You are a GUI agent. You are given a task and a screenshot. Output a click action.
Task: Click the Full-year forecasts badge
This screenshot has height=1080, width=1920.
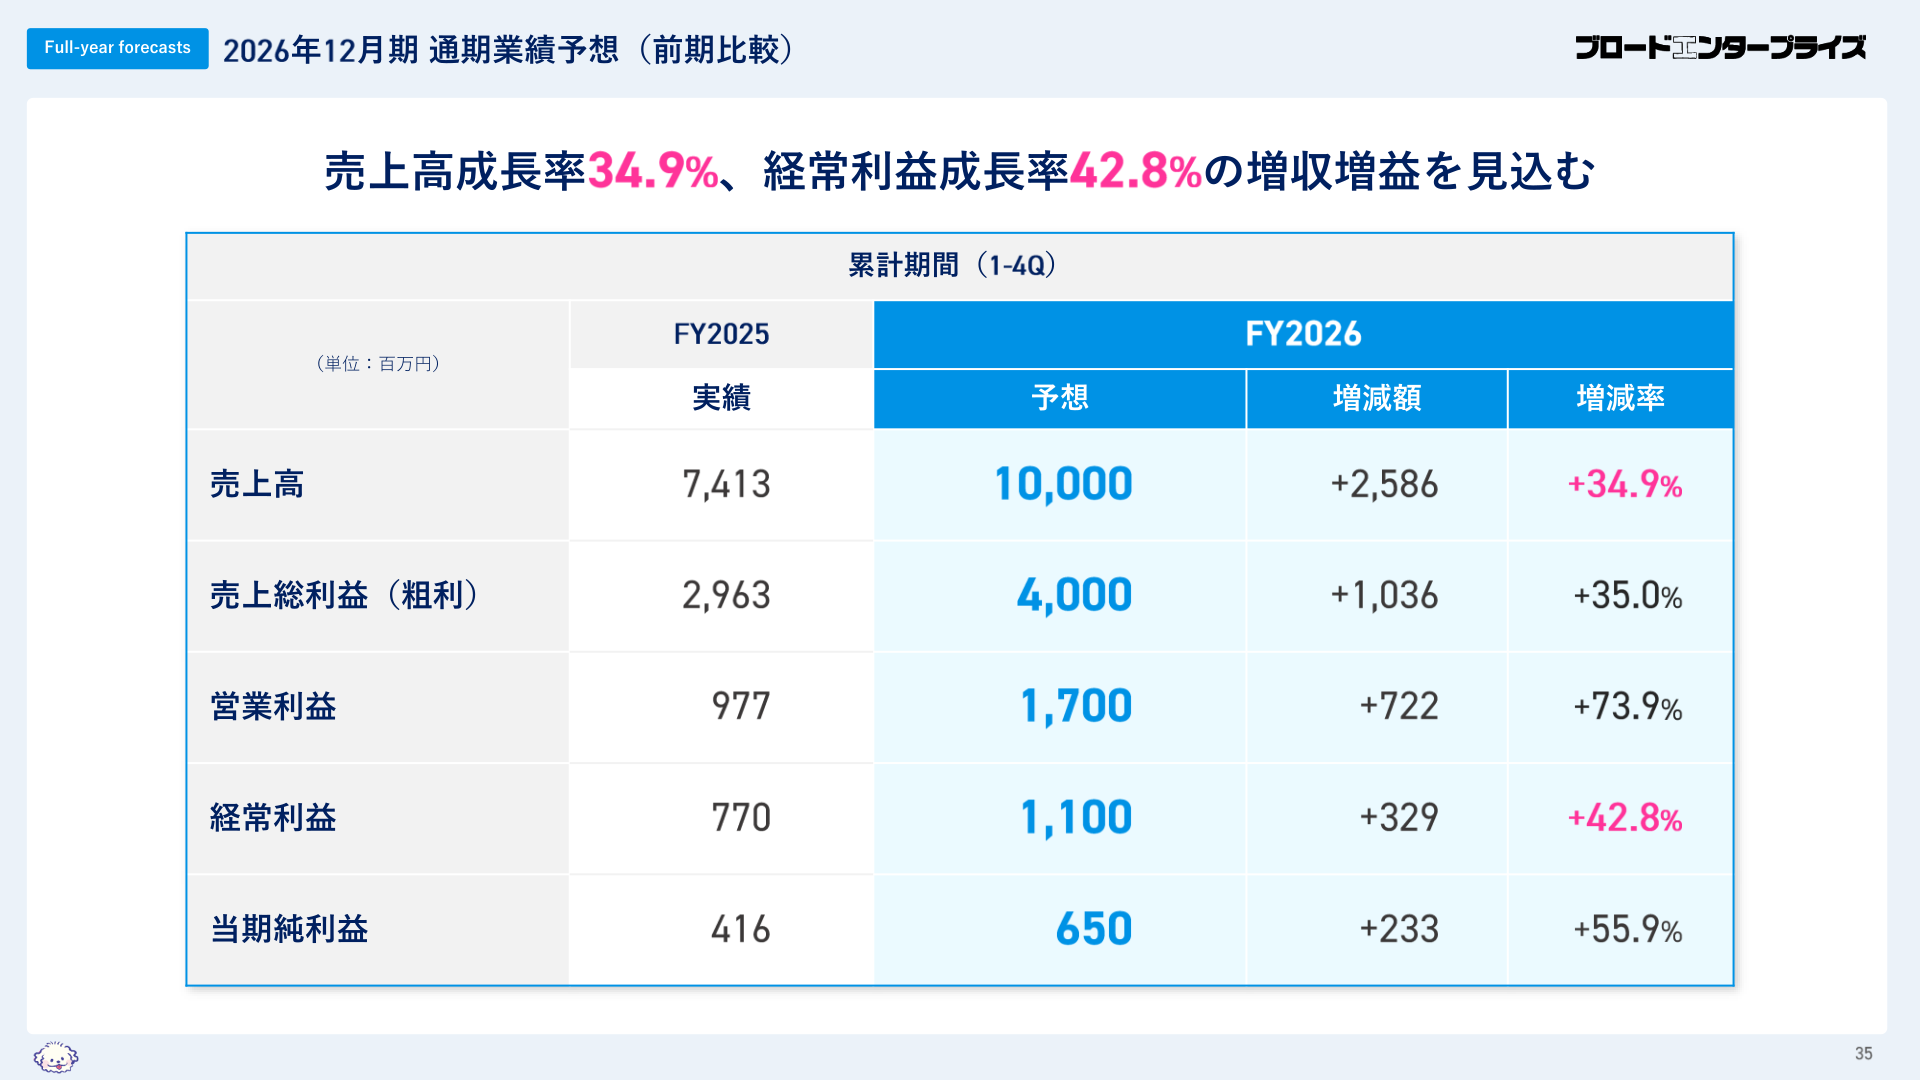coord(117,48)
